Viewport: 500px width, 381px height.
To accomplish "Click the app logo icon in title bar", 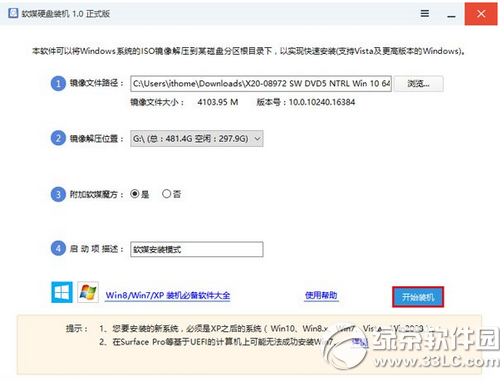I will [13, 13].
